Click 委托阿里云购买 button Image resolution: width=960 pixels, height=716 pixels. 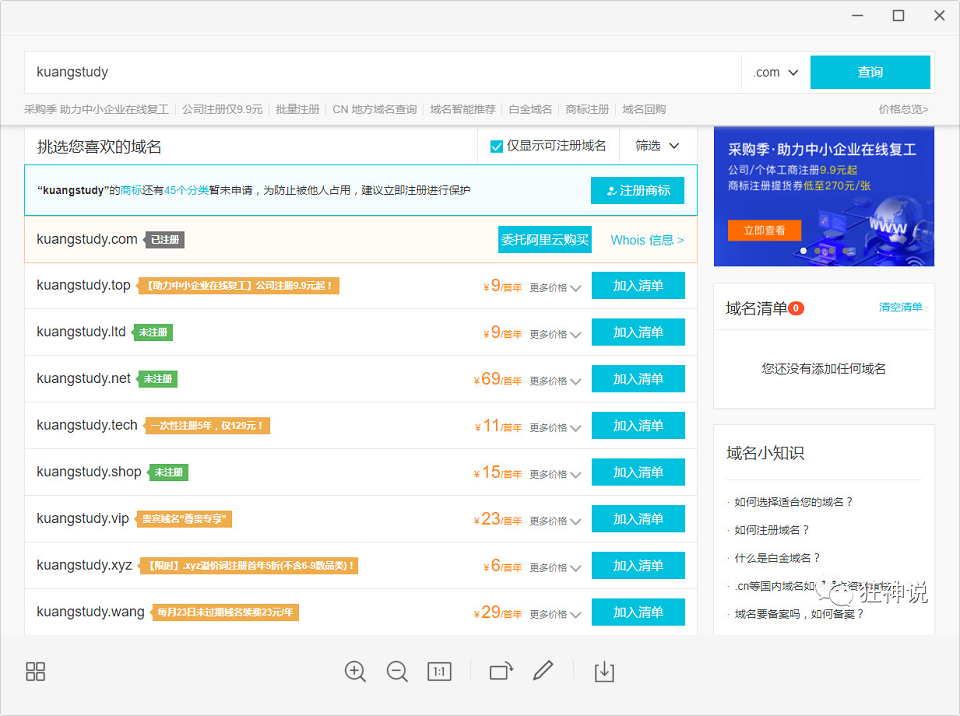point(545,239)
